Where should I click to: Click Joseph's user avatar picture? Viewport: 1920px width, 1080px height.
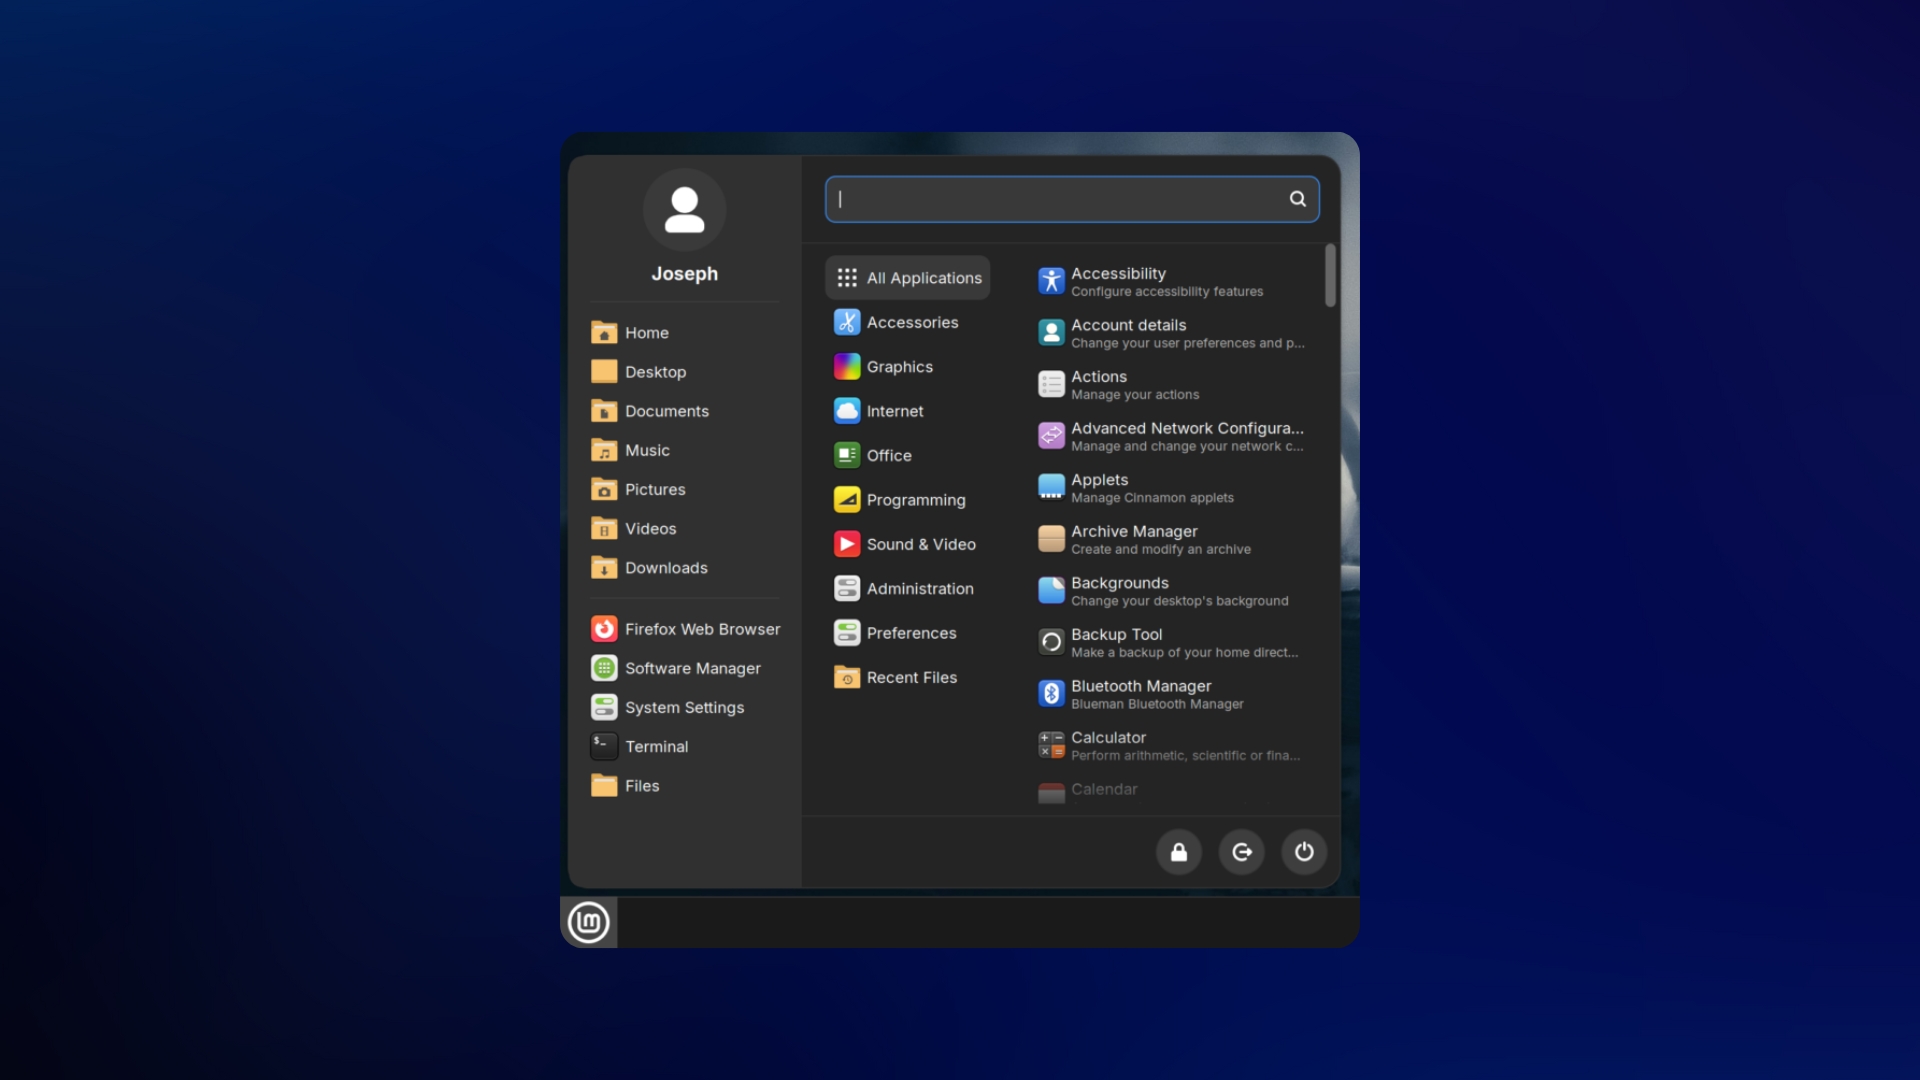pyautogui.click(x=684, y=210)
